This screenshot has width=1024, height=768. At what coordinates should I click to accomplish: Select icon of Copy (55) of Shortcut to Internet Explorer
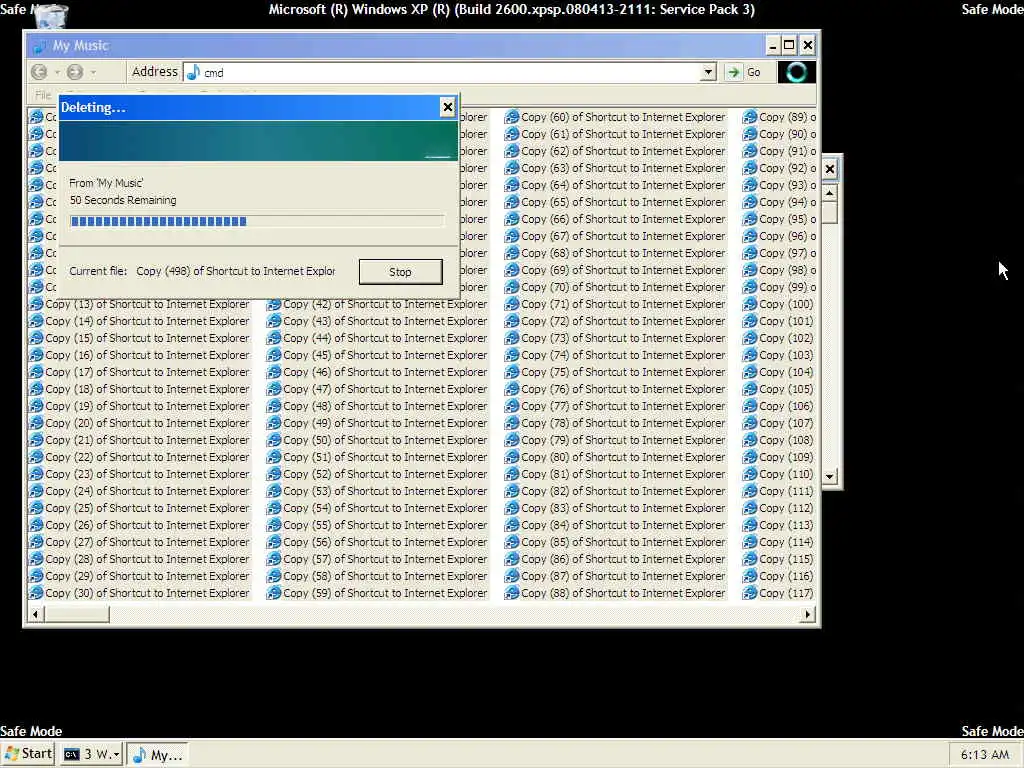[x=274, y=525]
